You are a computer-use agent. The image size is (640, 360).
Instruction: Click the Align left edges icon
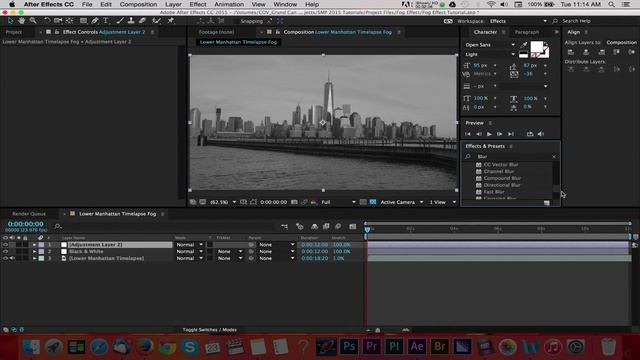571,52
